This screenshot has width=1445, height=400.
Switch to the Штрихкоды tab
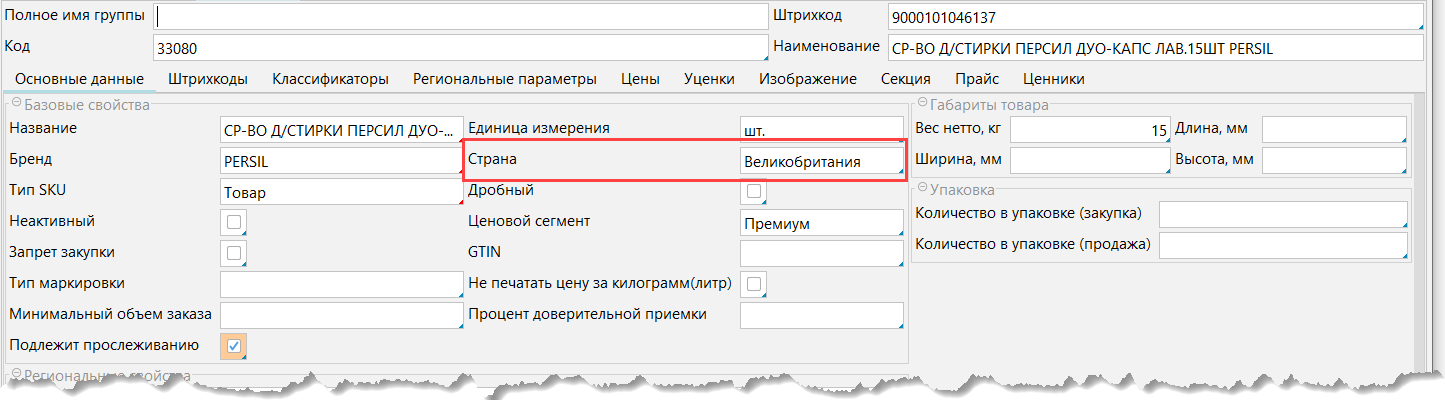click(208, 79)
